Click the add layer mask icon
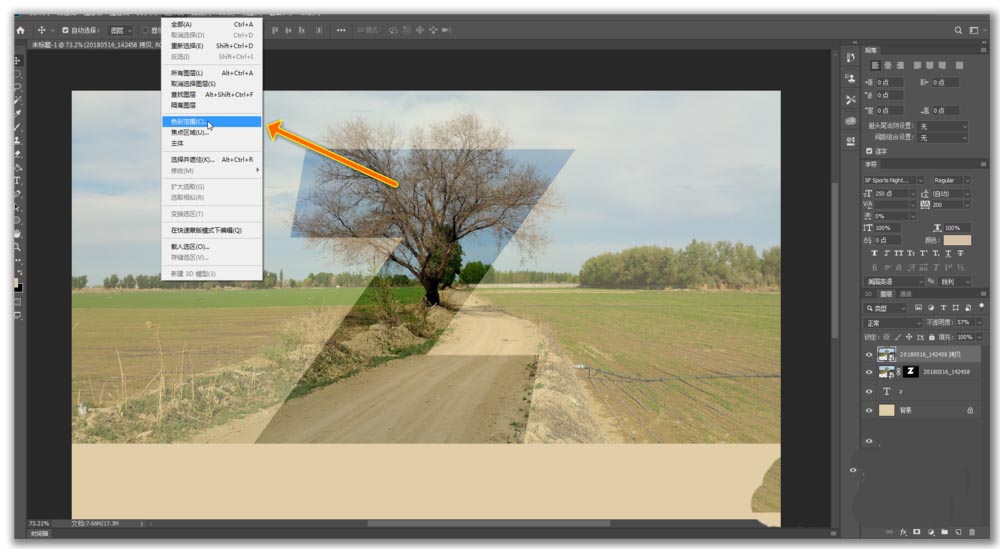 pos(916,532)
